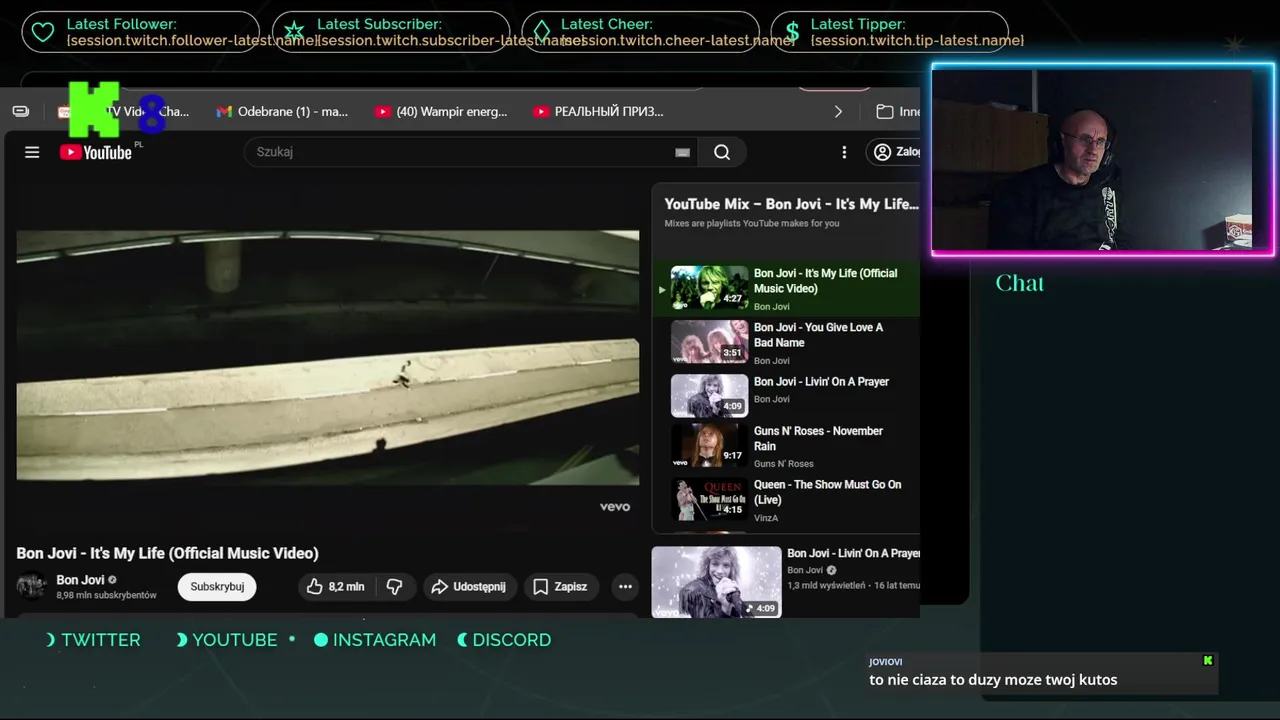Click the Chat panel heading
The width and height of the screenshot is (1280, 720).
pyautogui.click(x=1020, y=283)
